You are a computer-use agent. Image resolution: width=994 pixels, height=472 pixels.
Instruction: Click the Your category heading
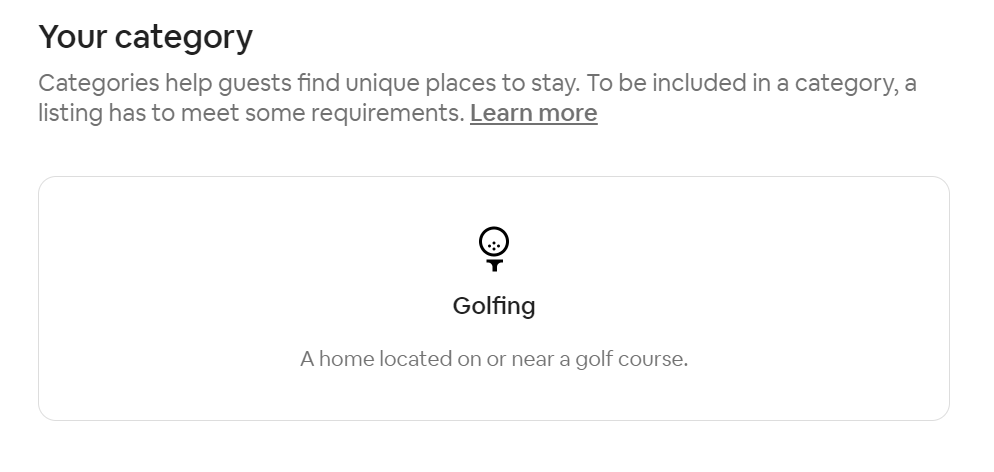pyautogui.click(x=146, y=37)
